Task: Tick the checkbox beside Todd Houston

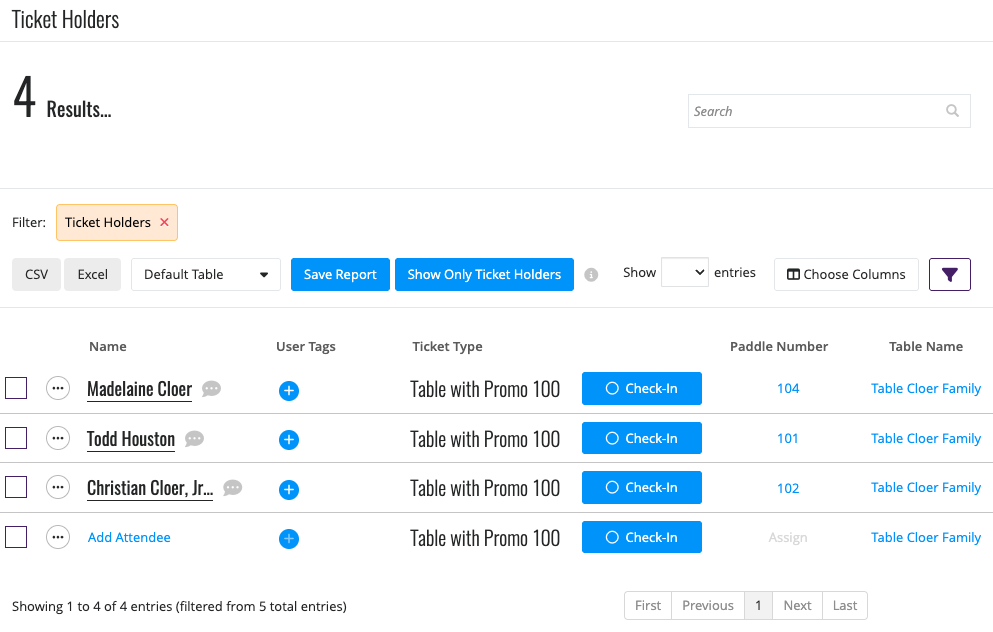Action: pyautogui.click(x=16, y=438)
